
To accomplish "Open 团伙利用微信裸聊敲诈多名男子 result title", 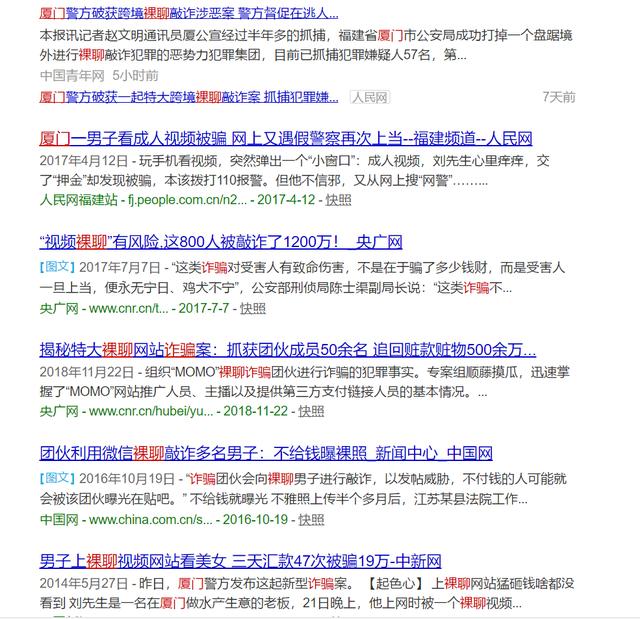I will tap(266, 453).
